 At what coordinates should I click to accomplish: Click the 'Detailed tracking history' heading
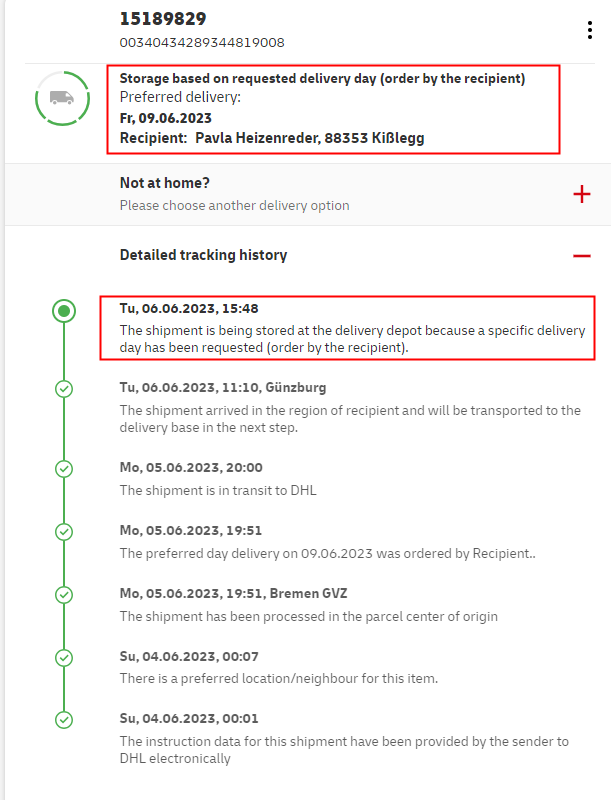(x=203, y=255)
